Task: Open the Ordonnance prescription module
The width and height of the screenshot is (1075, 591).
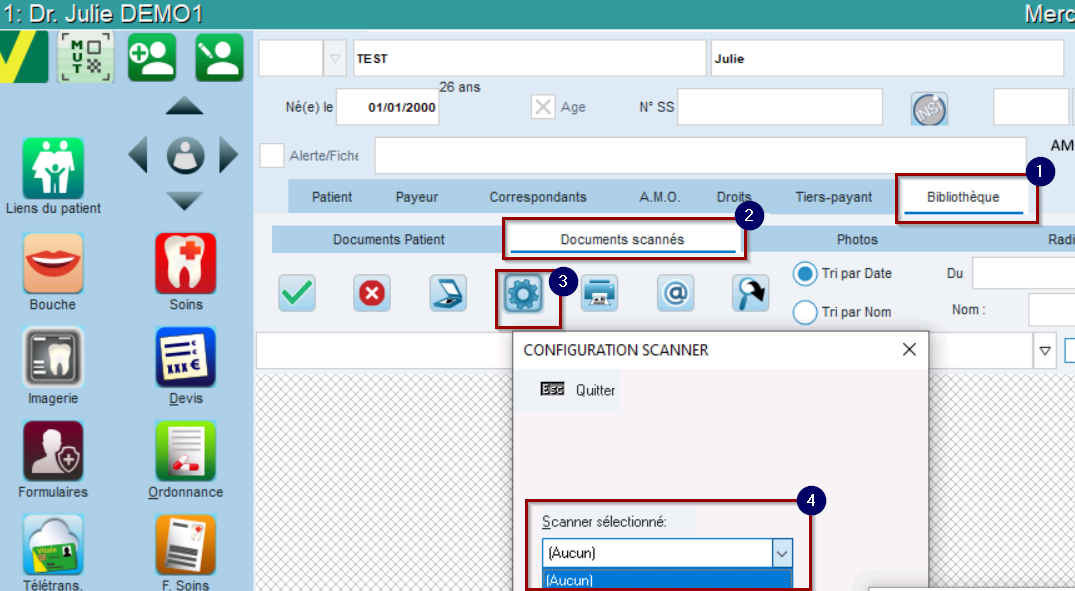Action: 186,450
